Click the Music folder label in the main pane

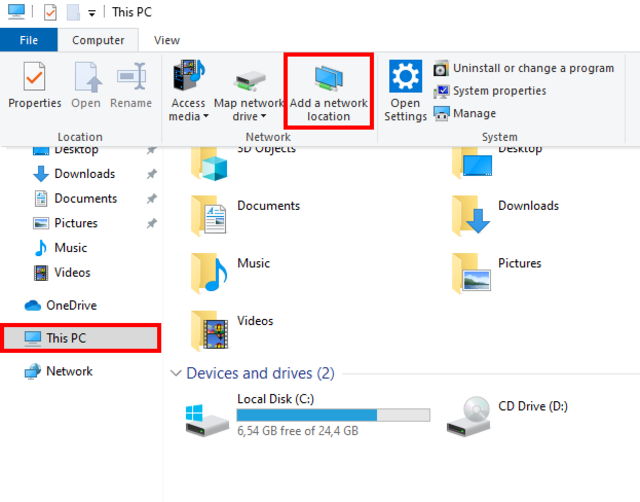point(253,263)
